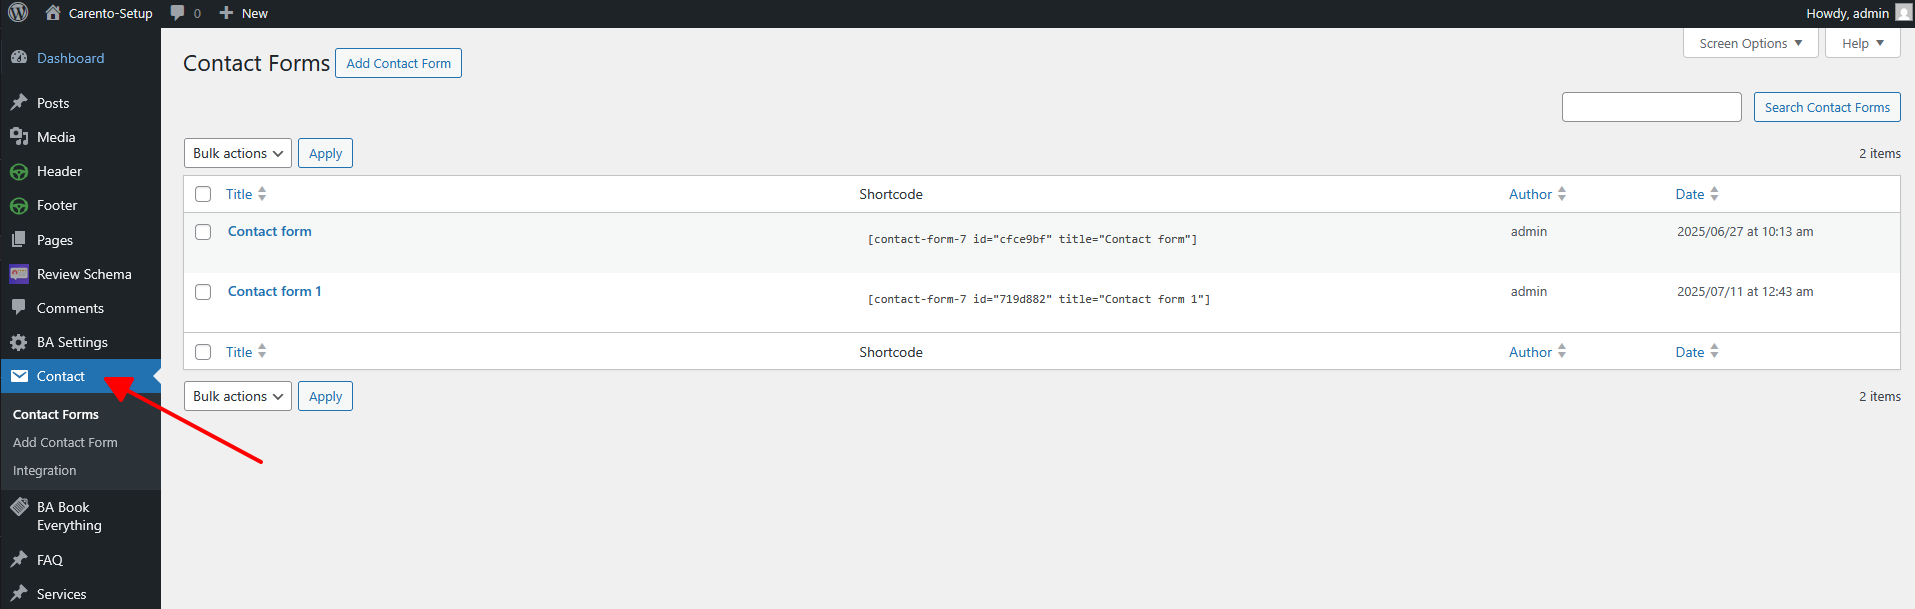The width and height of the screenshot is (1915, 609).
Task: Check the select-all box in table header
Action: point(203,194)
